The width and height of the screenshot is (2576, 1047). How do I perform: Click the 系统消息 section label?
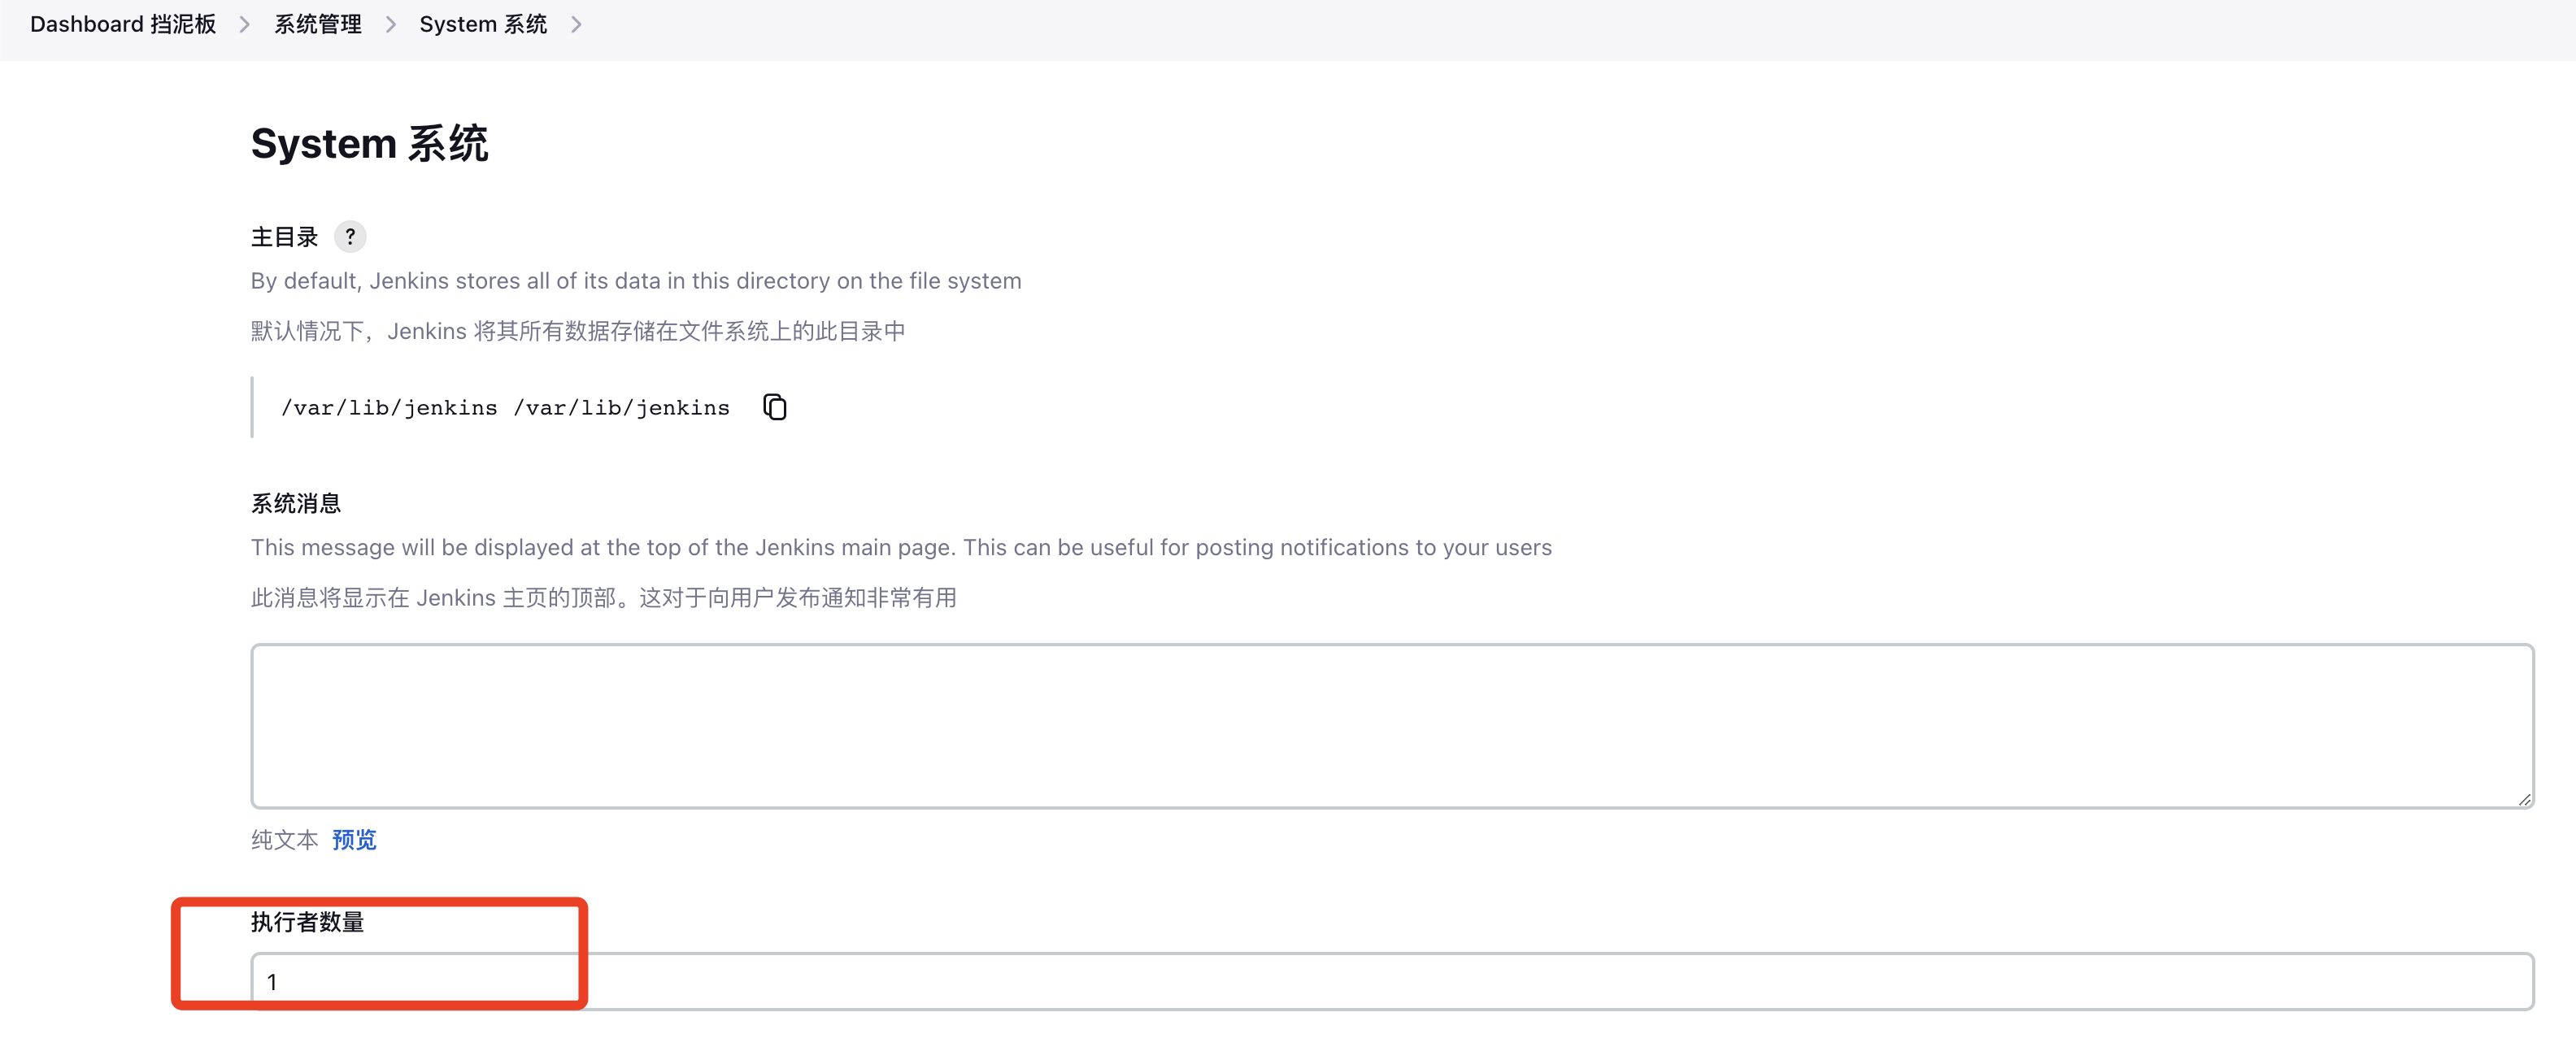point(296,503)
